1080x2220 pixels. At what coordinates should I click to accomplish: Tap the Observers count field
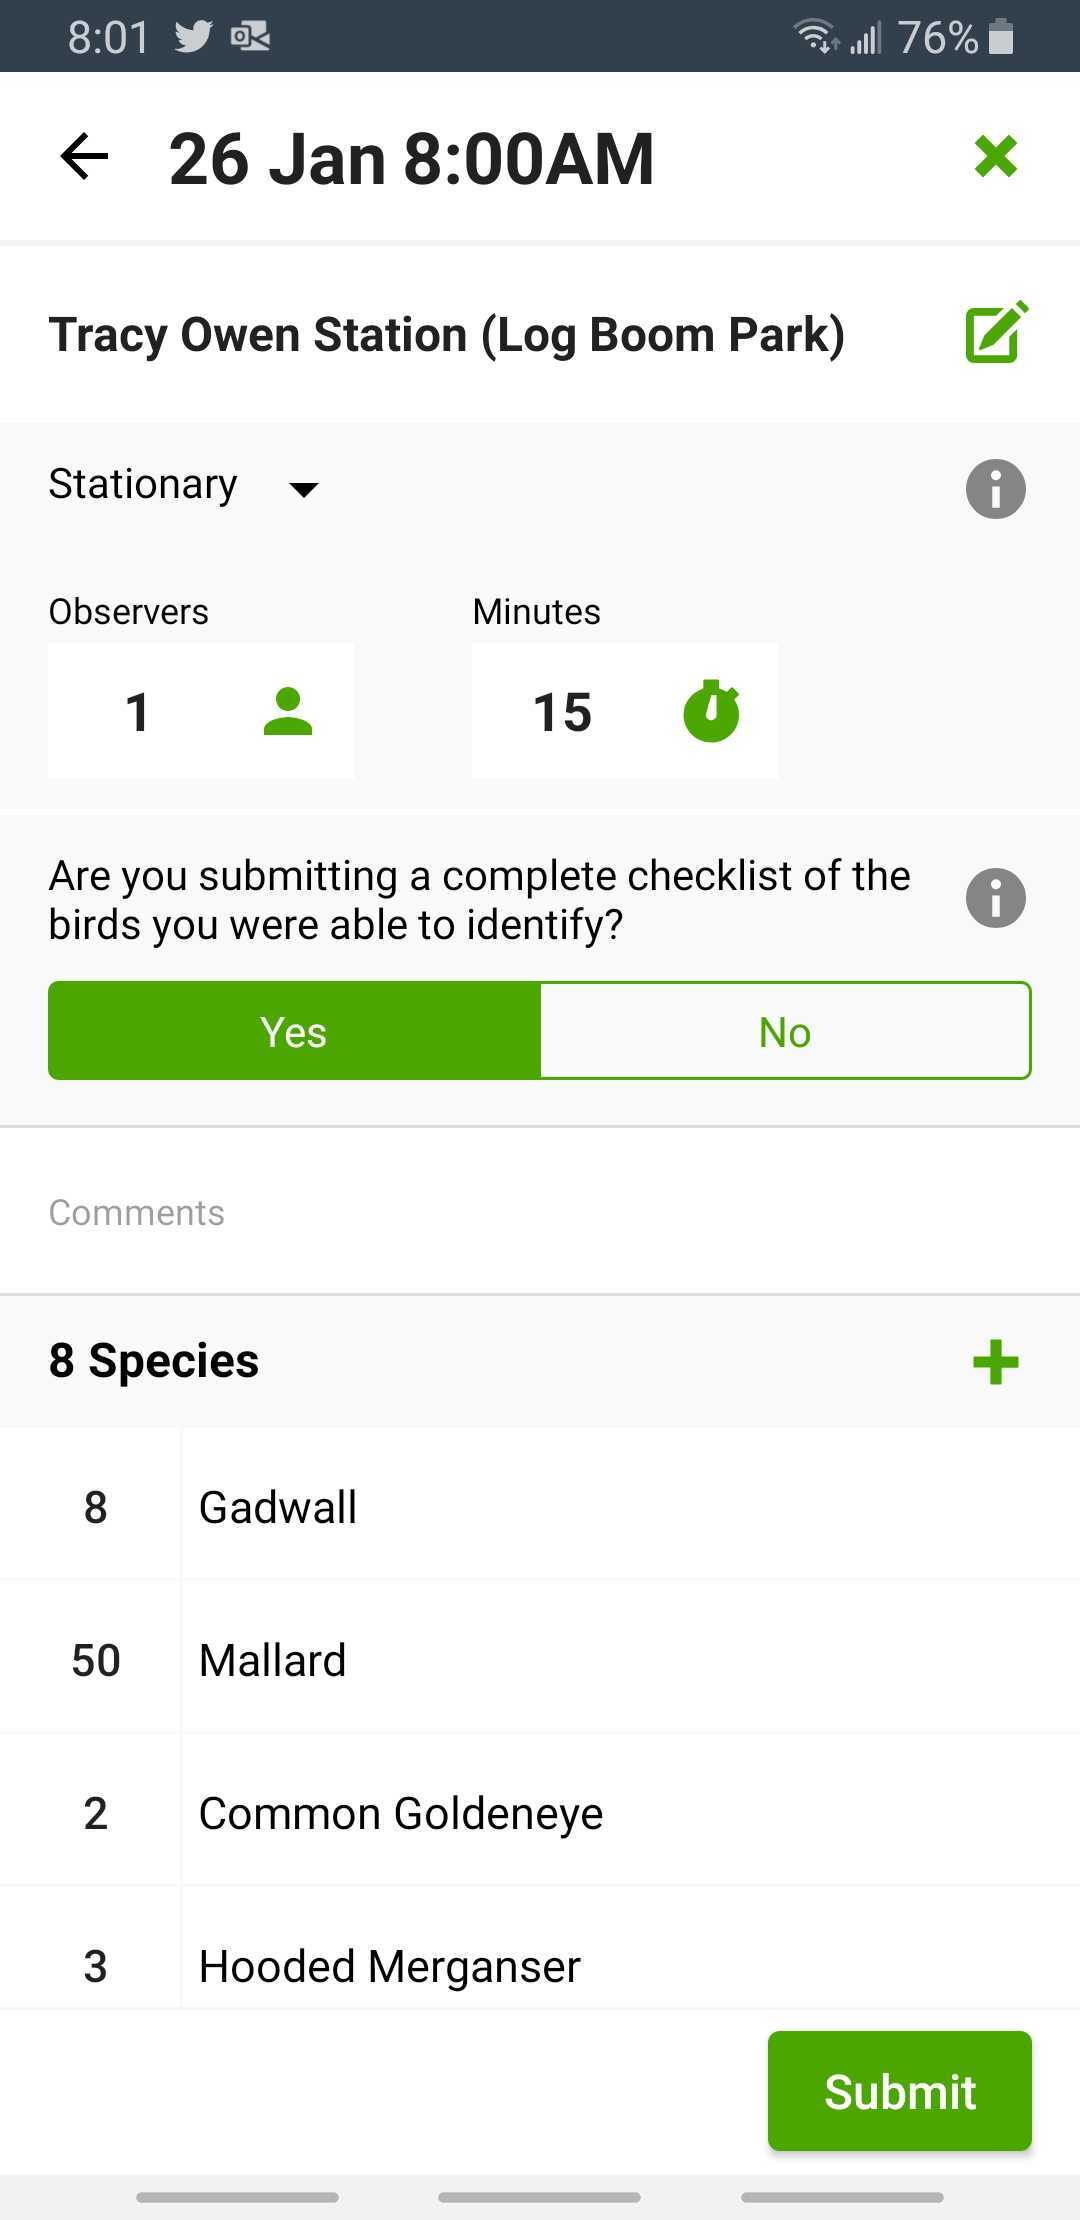(x=201, y=711)
